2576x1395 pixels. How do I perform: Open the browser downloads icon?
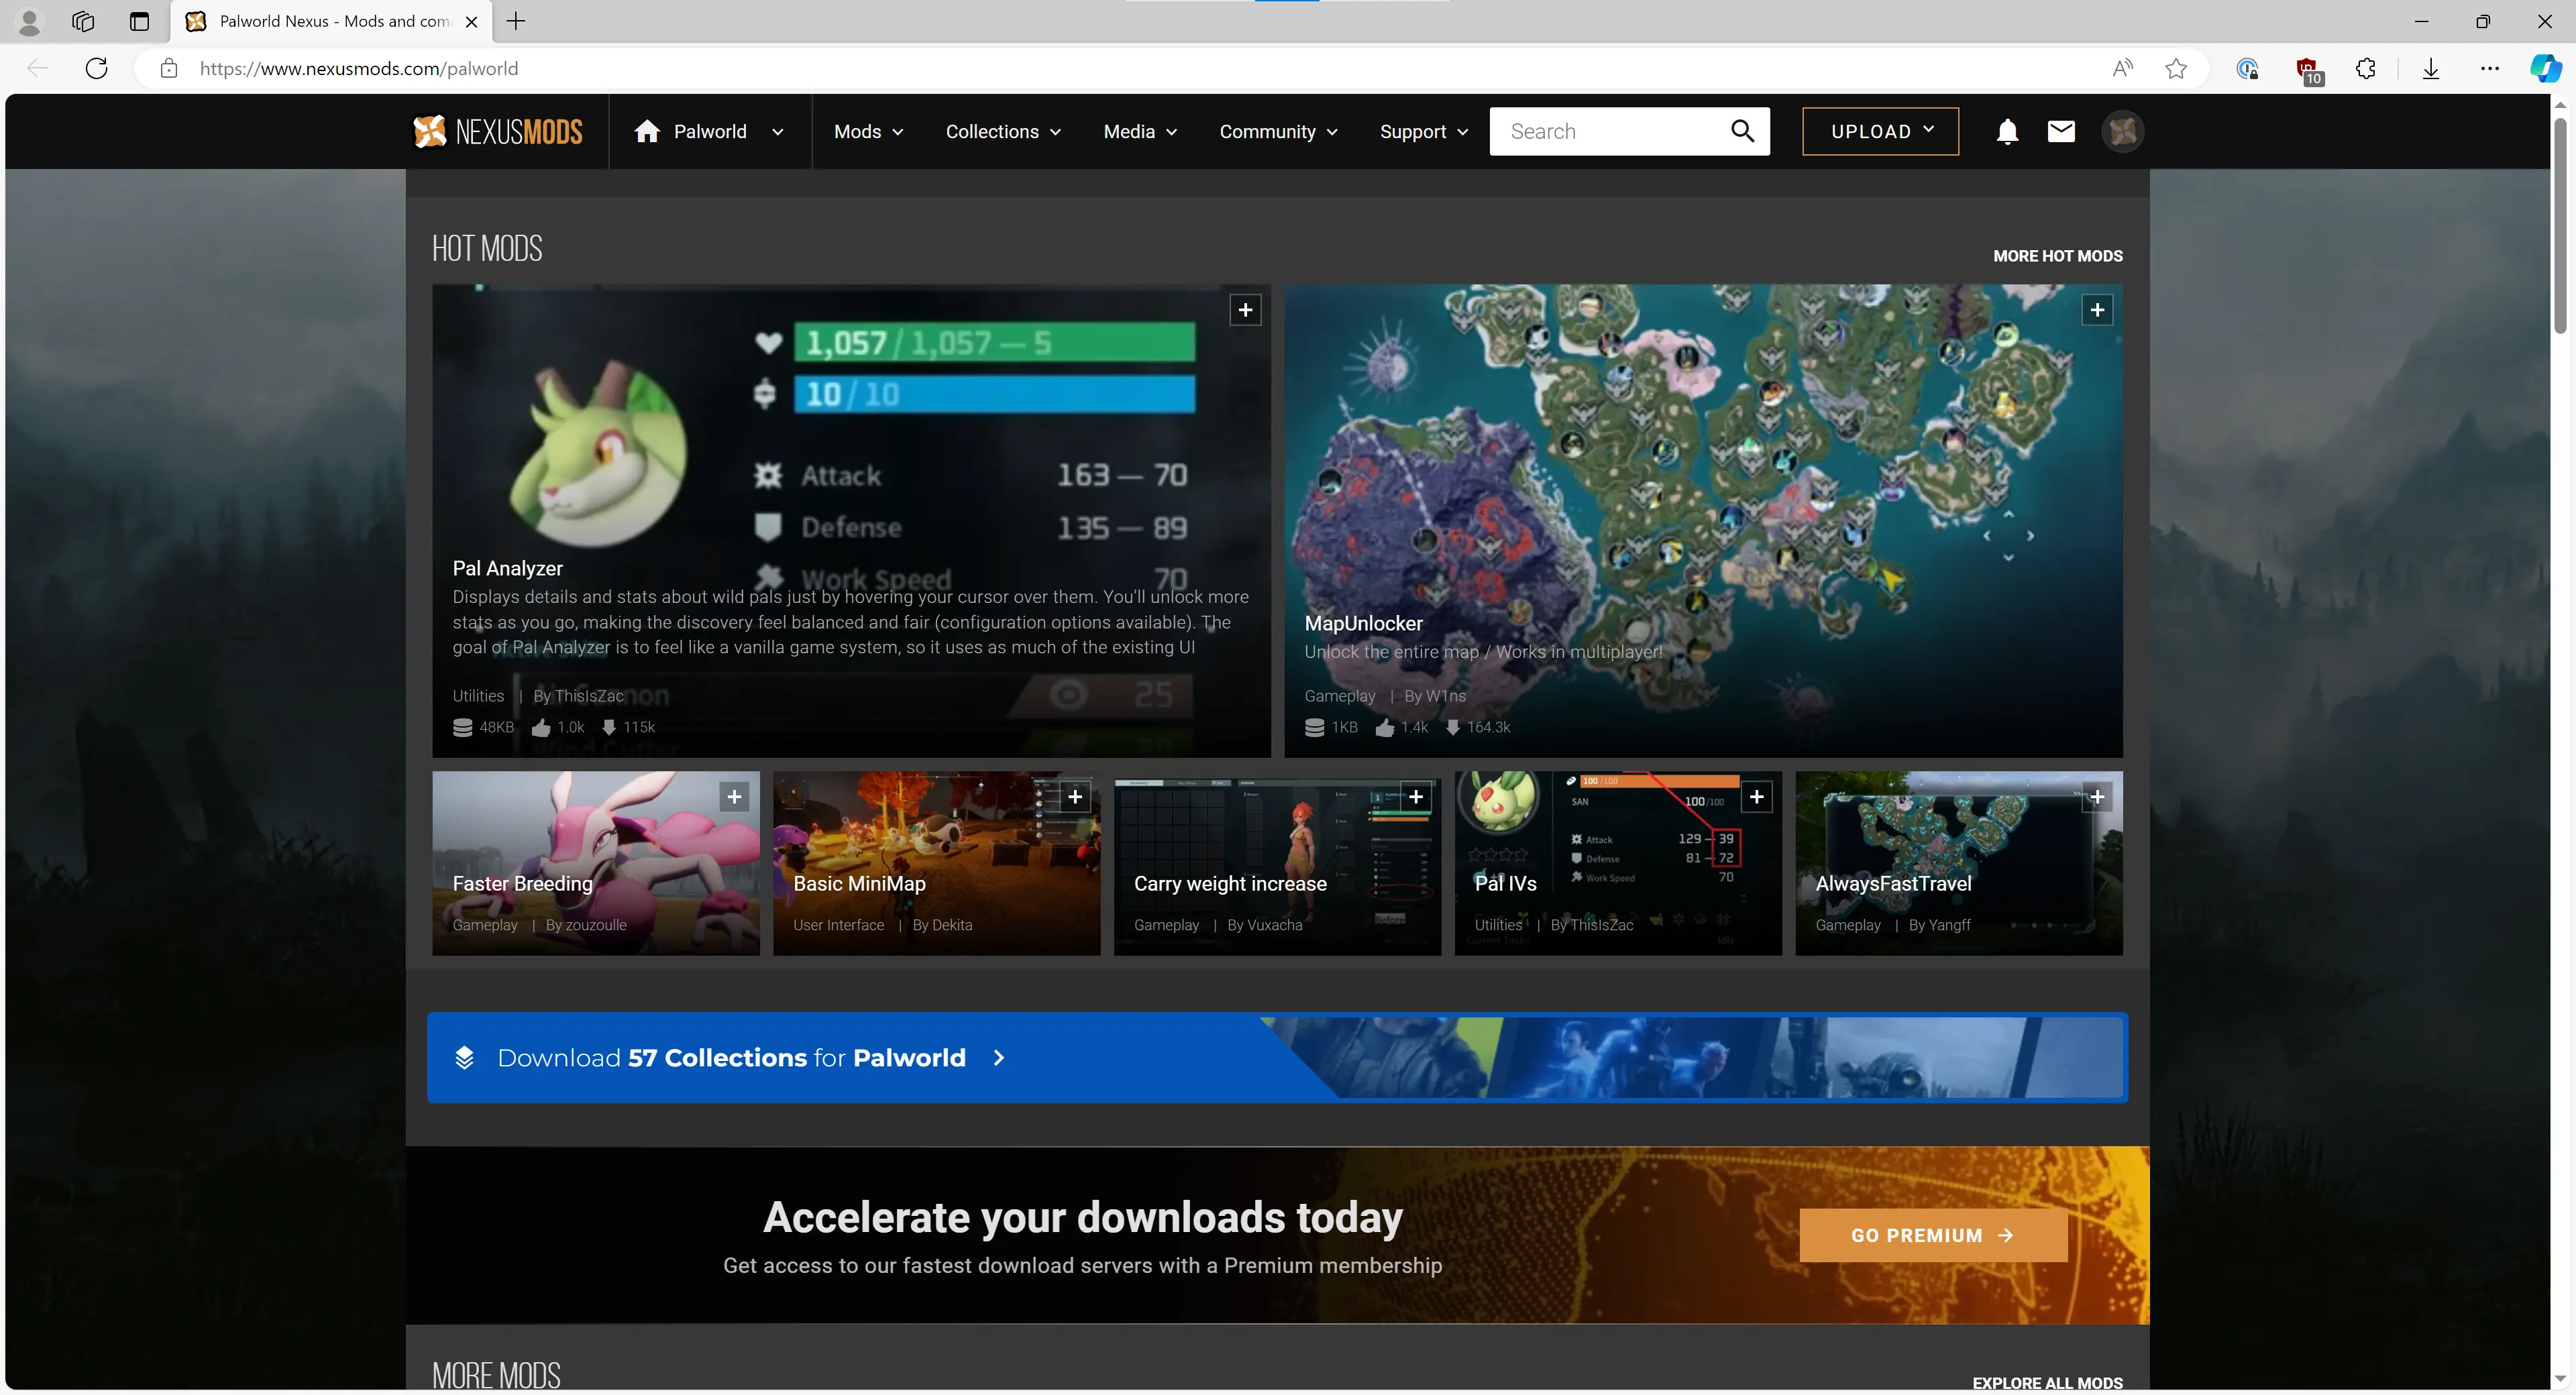pos(2431,68)
